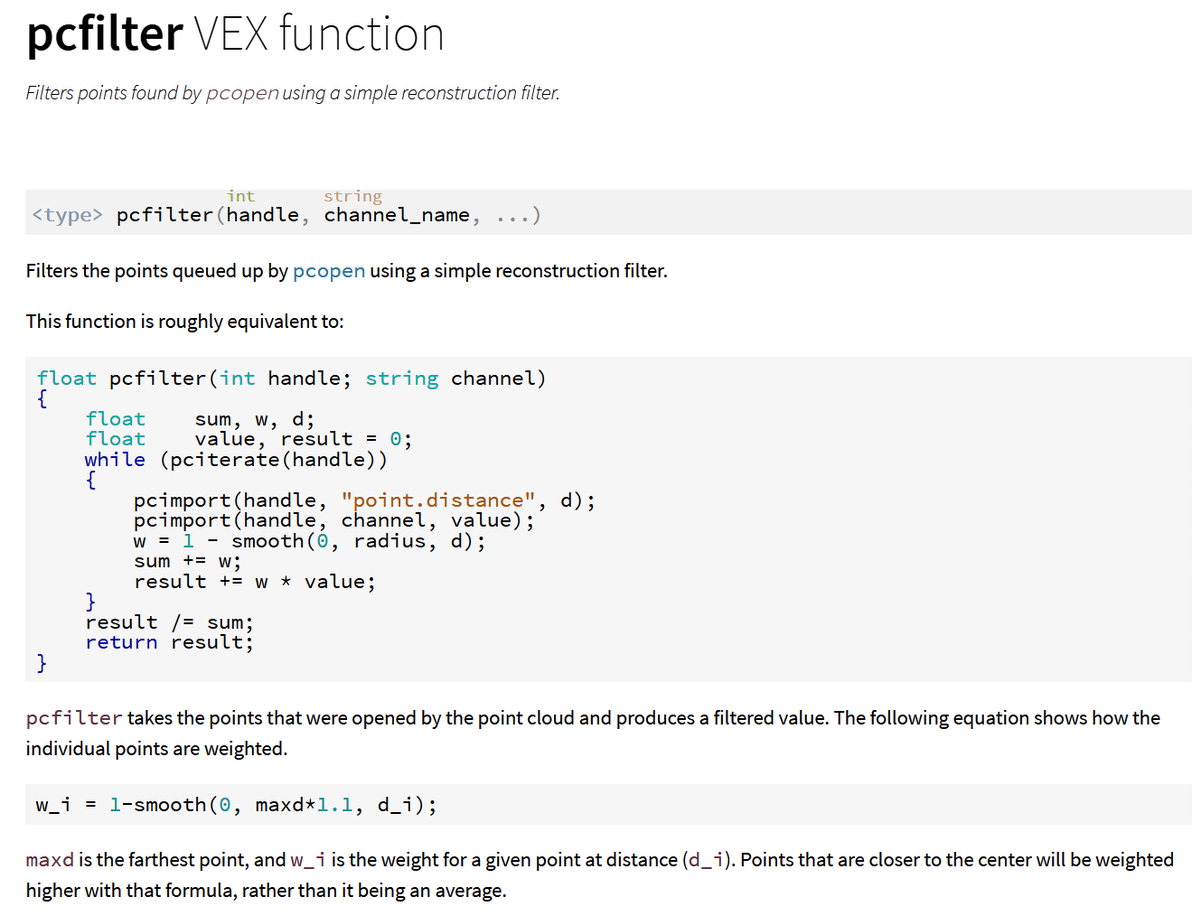Screen dimensions: 1192x916
Task: Click the 'sum += w;' code line
Action: (187, 561)
